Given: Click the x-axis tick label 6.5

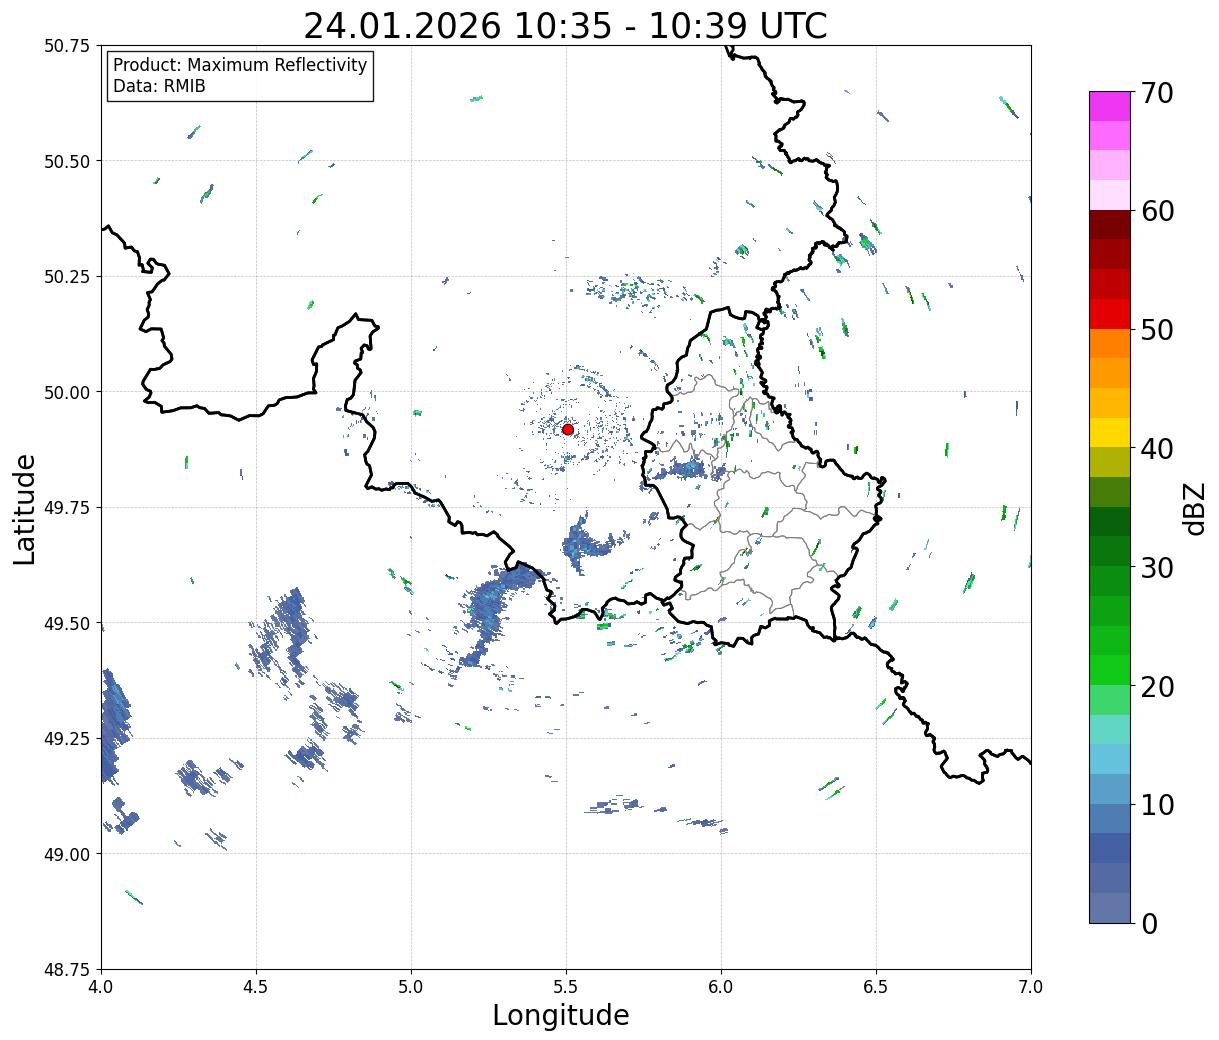Looking at the screenshot, I should (876, 986).
